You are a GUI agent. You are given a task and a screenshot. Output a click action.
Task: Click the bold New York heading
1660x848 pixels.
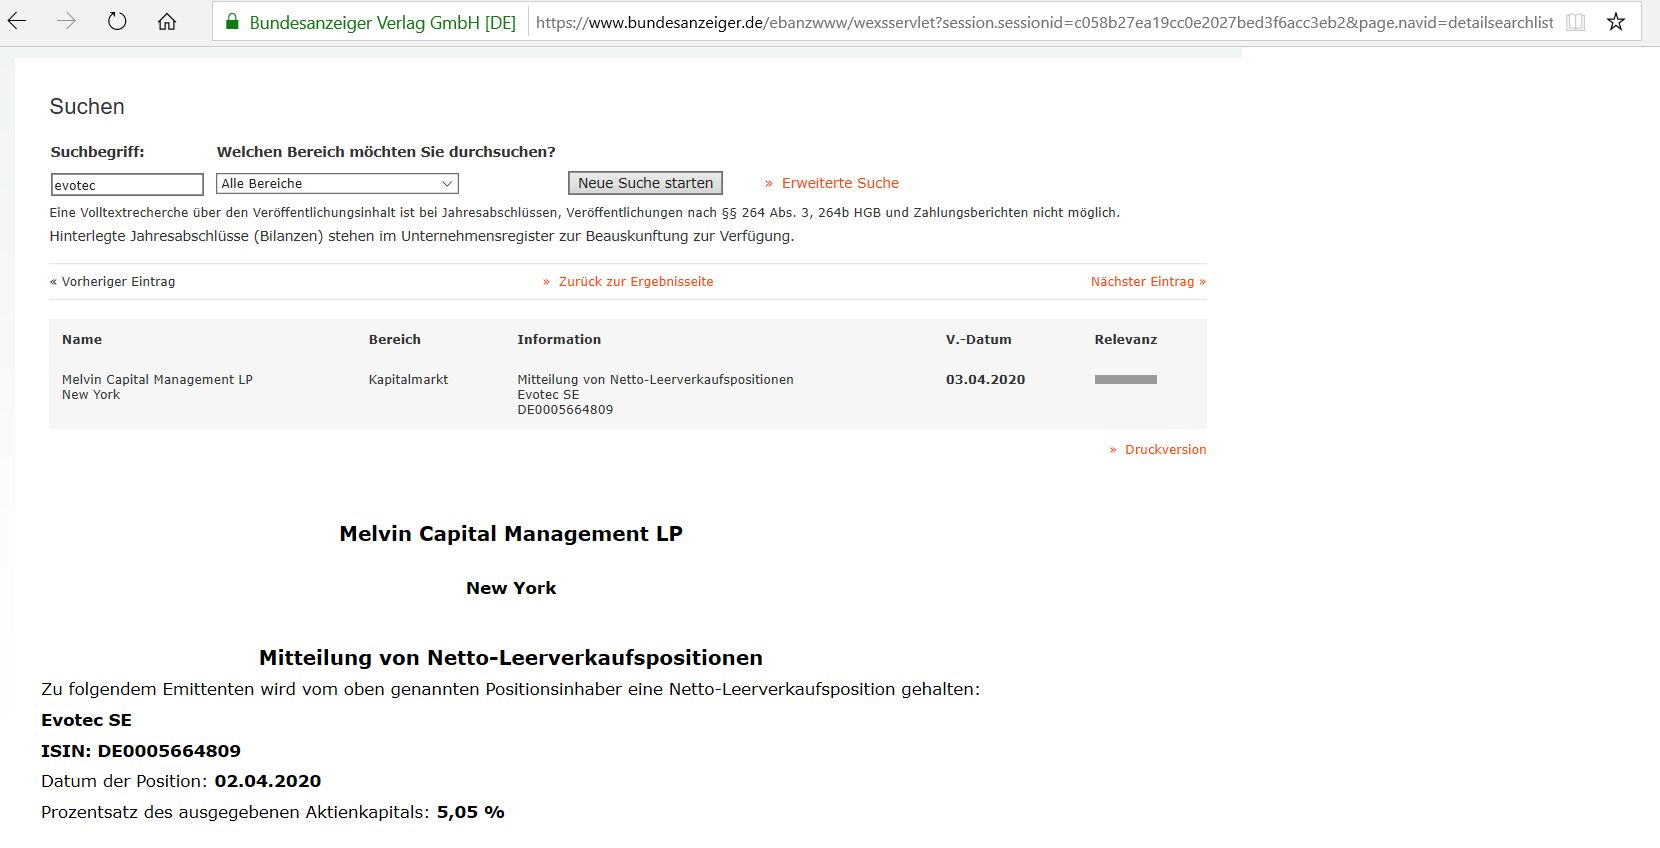pyautogui.click(x=511, y=588)
